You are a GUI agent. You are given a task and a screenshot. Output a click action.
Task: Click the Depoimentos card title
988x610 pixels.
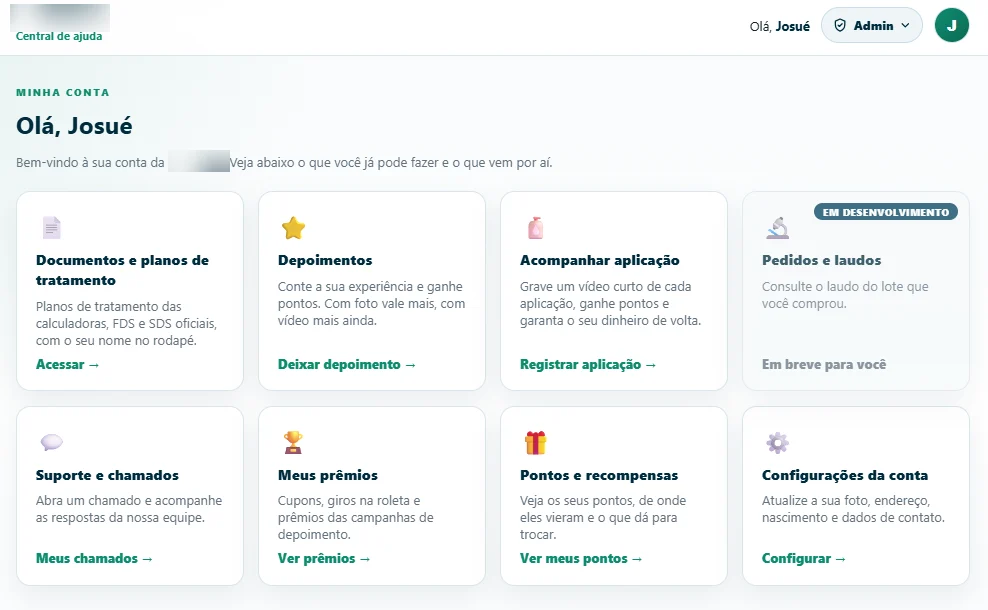(325, 260)
